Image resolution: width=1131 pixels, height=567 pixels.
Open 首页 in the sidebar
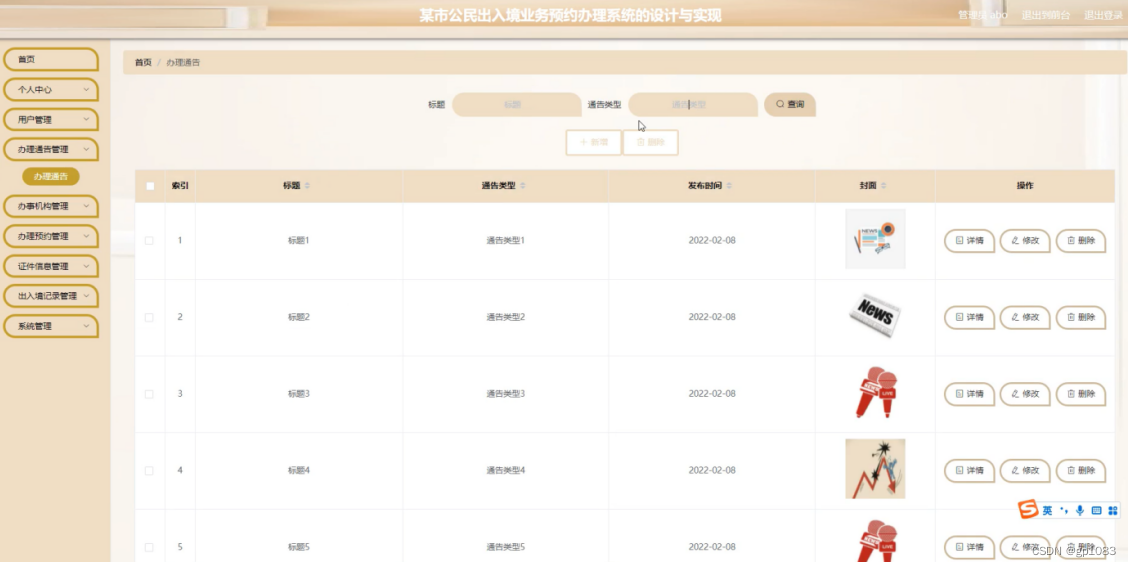click(50, 59)
